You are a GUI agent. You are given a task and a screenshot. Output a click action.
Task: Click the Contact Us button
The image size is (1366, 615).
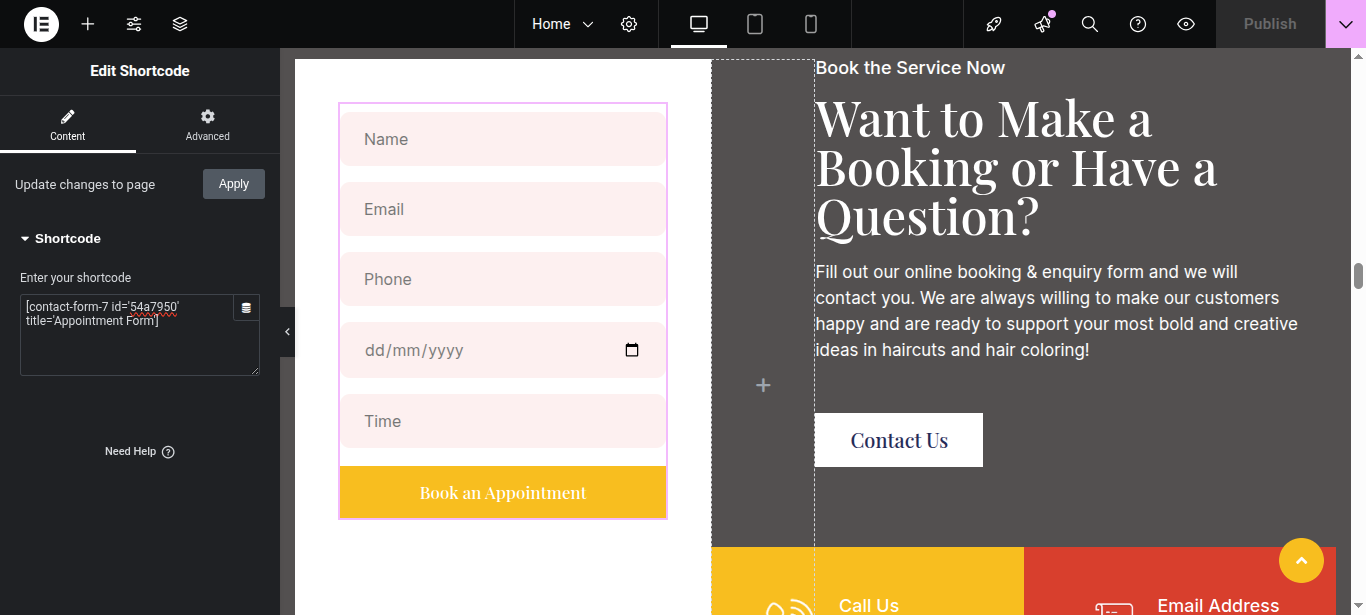coord(899,440)
